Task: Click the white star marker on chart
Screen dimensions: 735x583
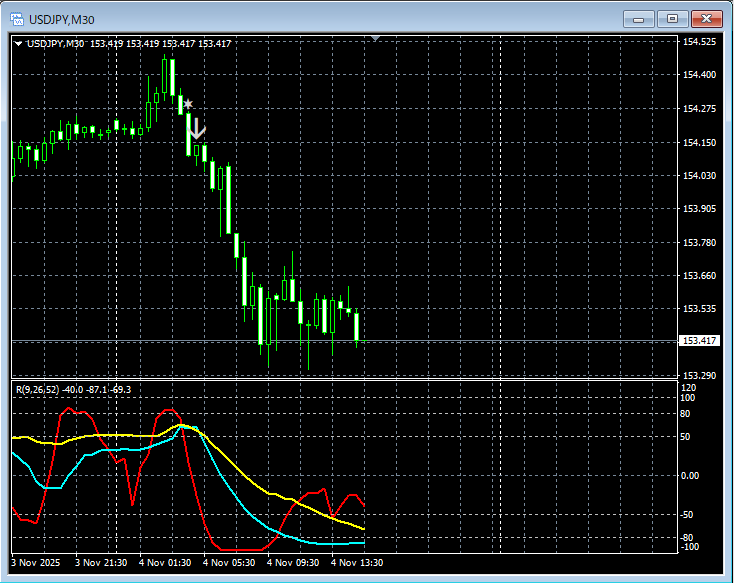Action: click(x=188, y=103)
